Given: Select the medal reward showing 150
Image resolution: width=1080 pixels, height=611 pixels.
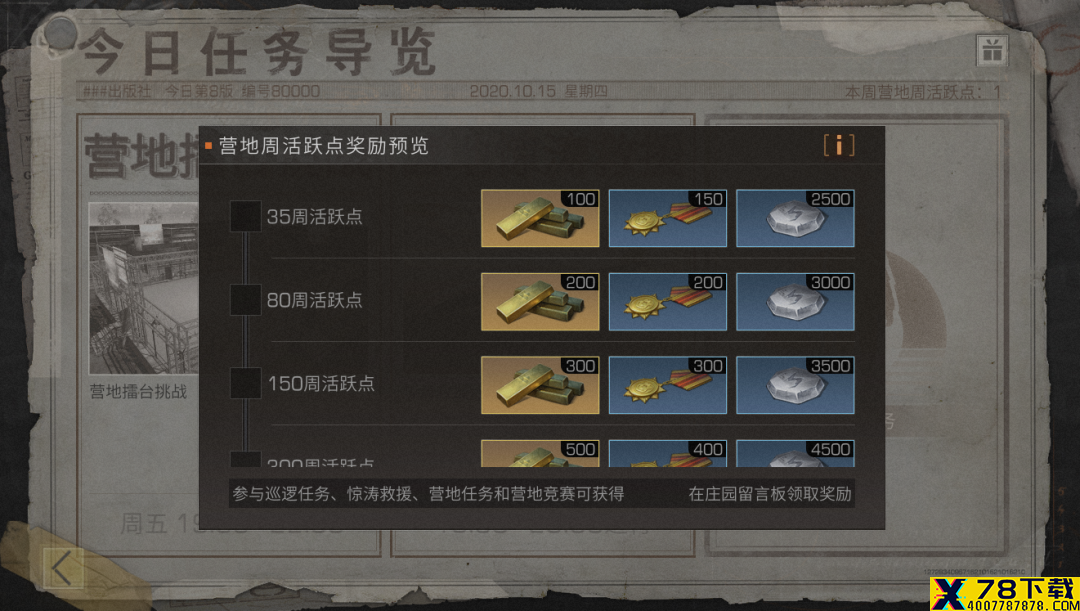Looking at the screenshot, I should tap(667, 218).
